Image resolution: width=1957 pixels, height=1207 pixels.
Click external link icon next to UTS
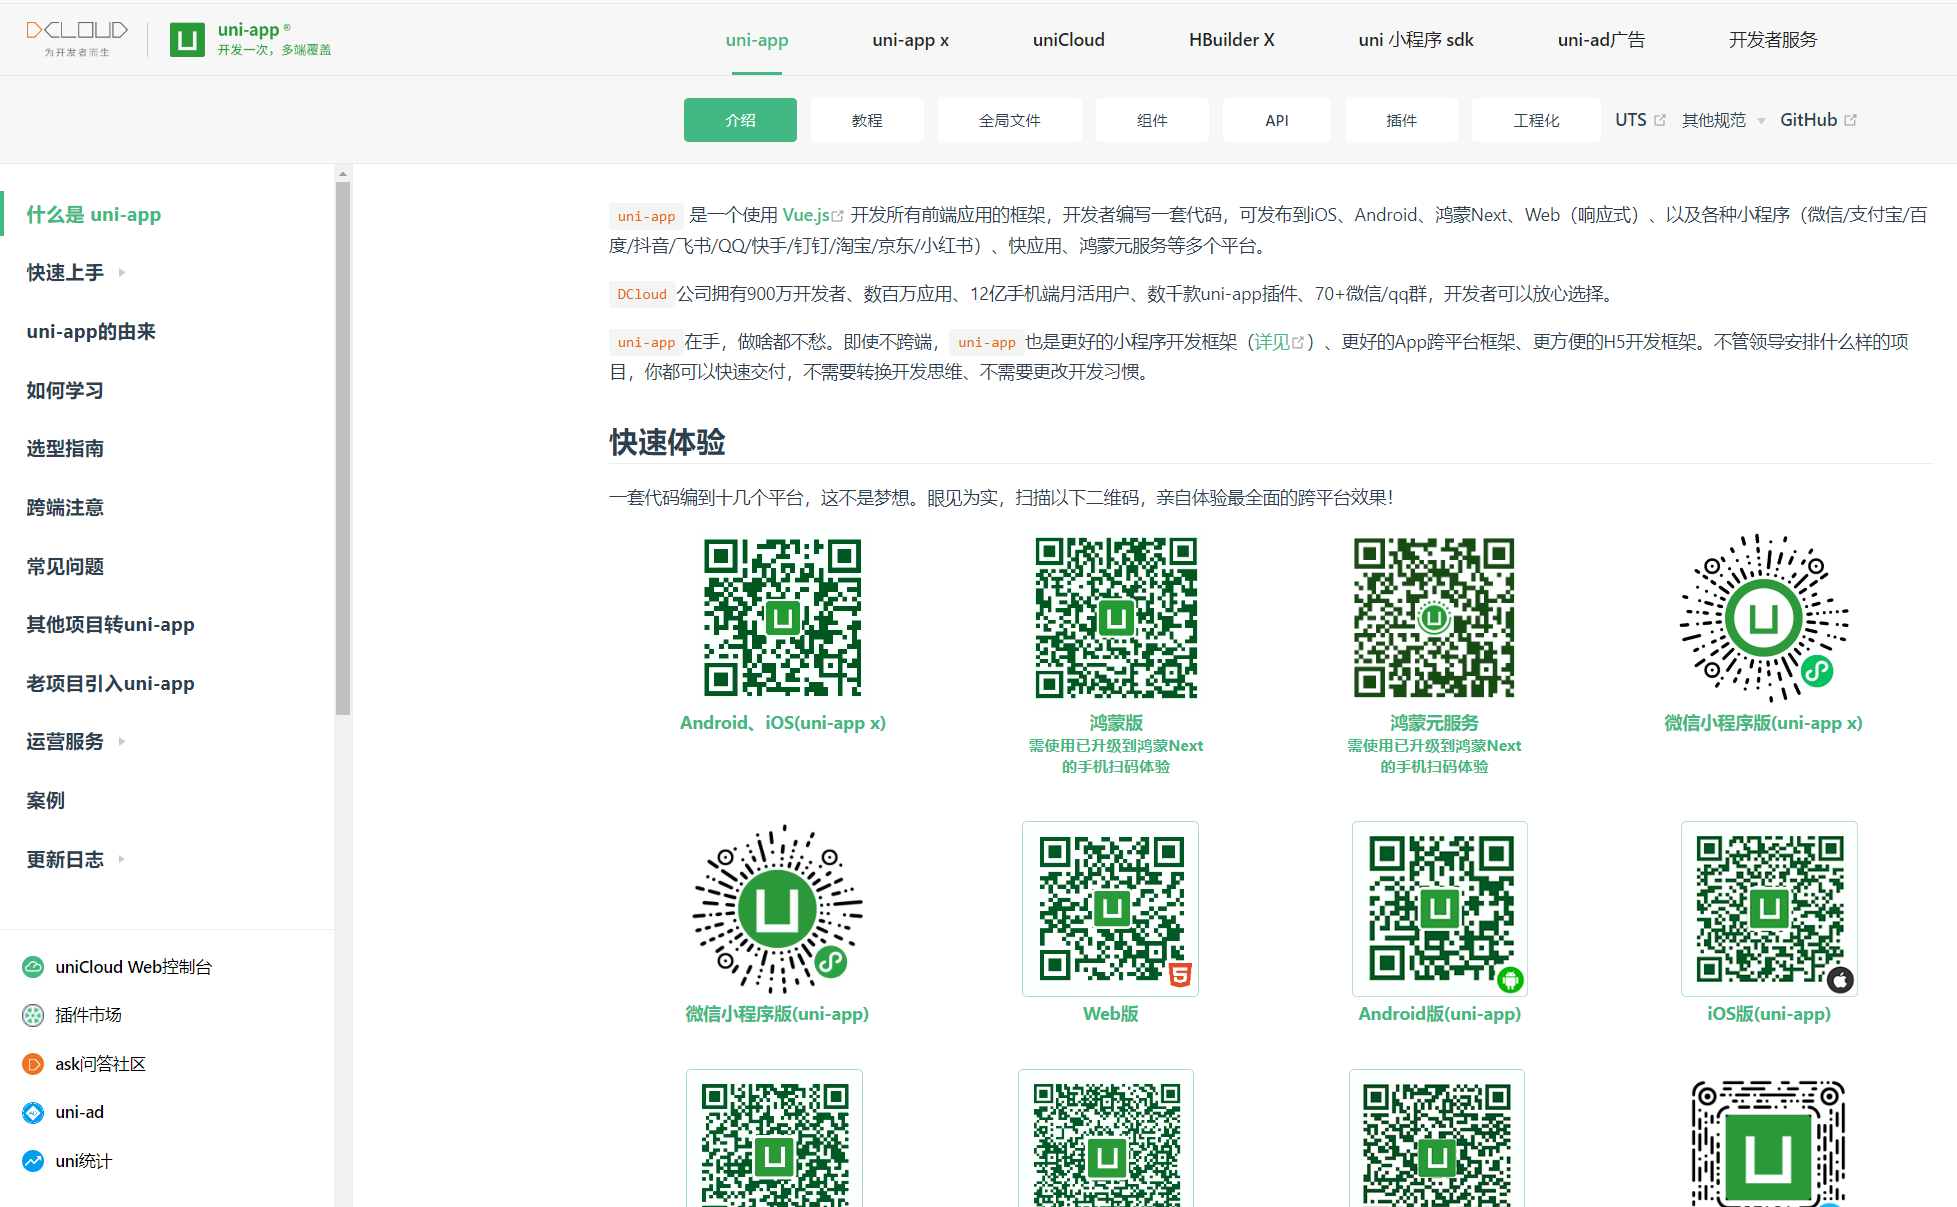point(1660,120)
